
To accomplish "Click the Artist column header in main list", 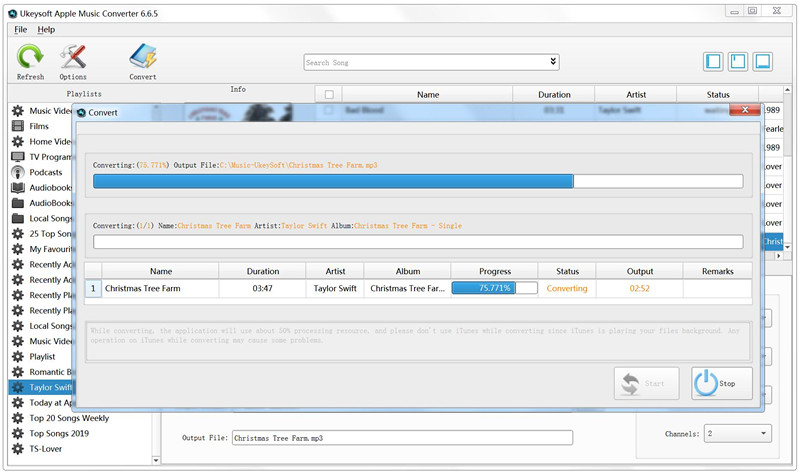I will (636, 94).
